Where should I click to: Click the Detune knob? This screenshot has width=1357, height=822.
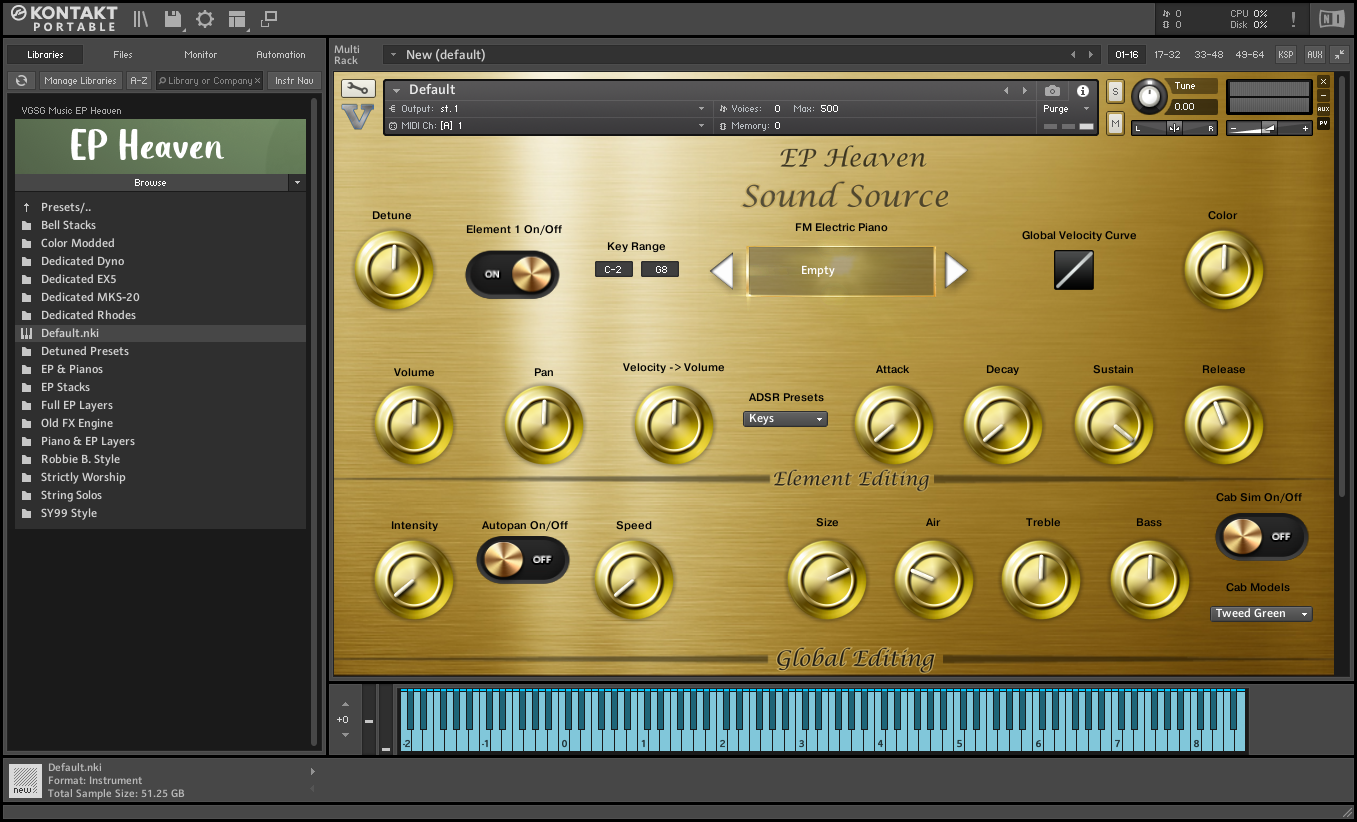click(x=394, y=270)
